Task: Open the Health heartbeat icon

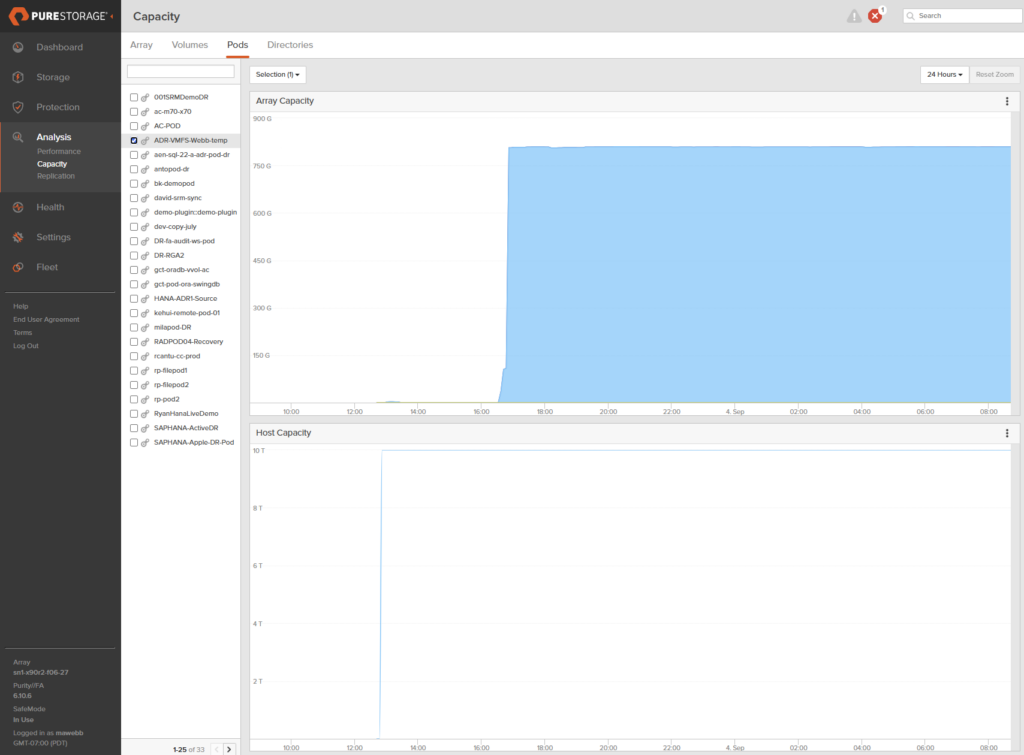Action: 18,207
